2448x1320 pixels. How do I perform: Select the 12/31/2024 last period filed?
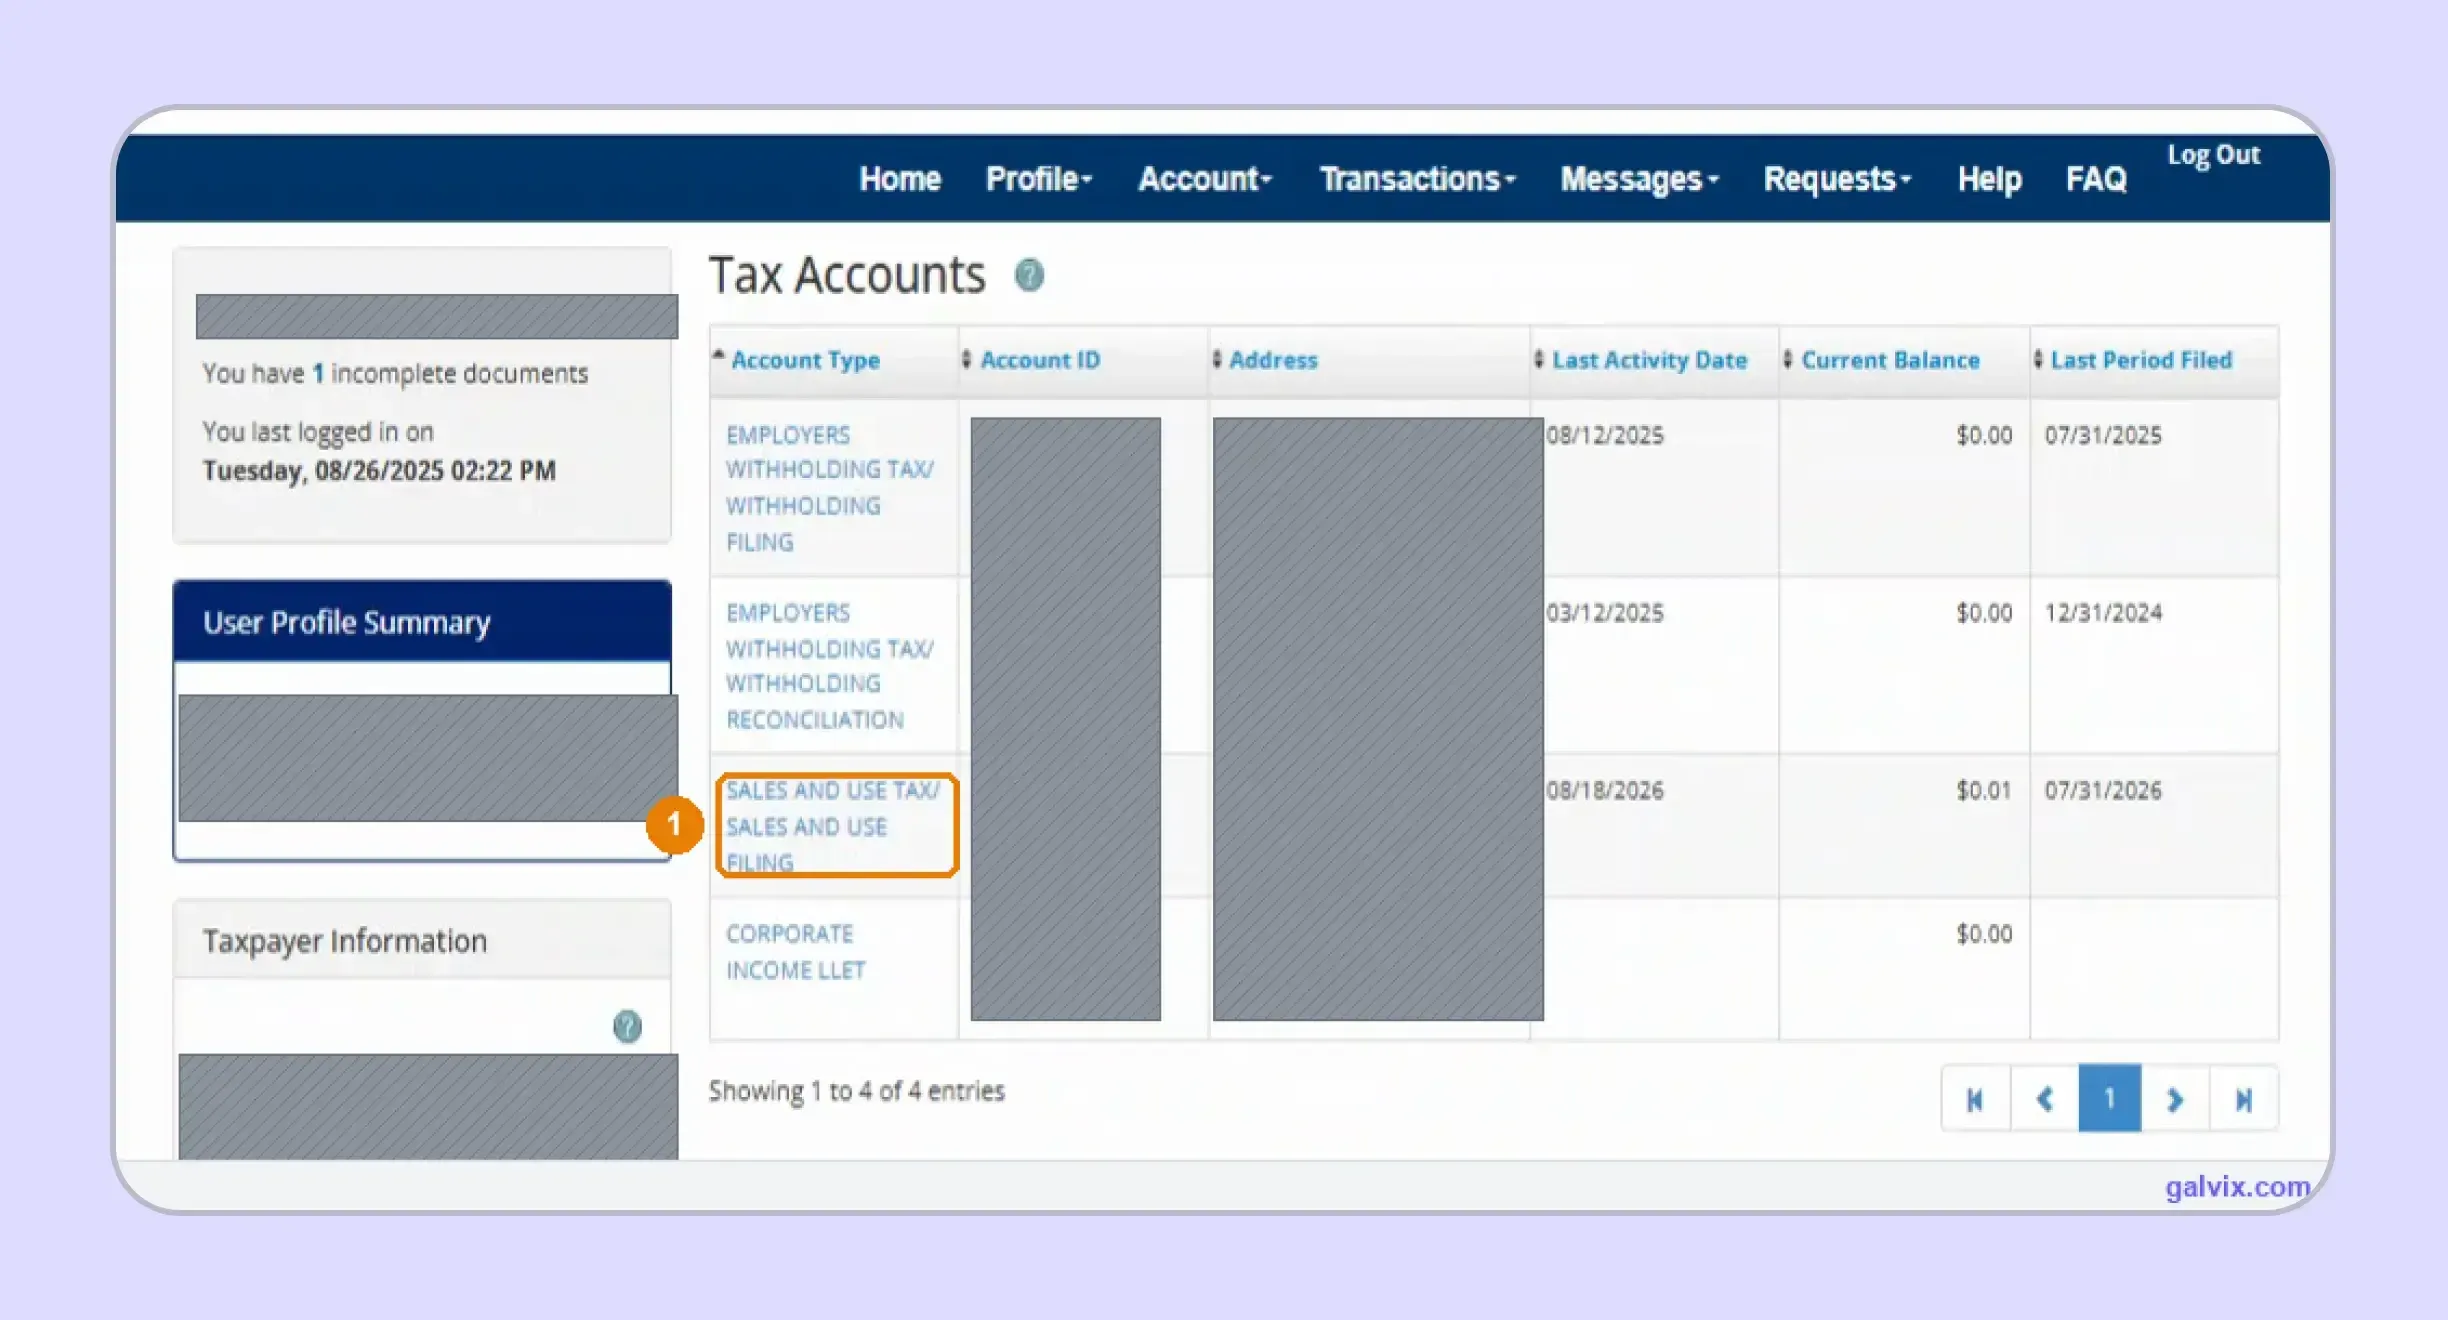(2103, 613)
